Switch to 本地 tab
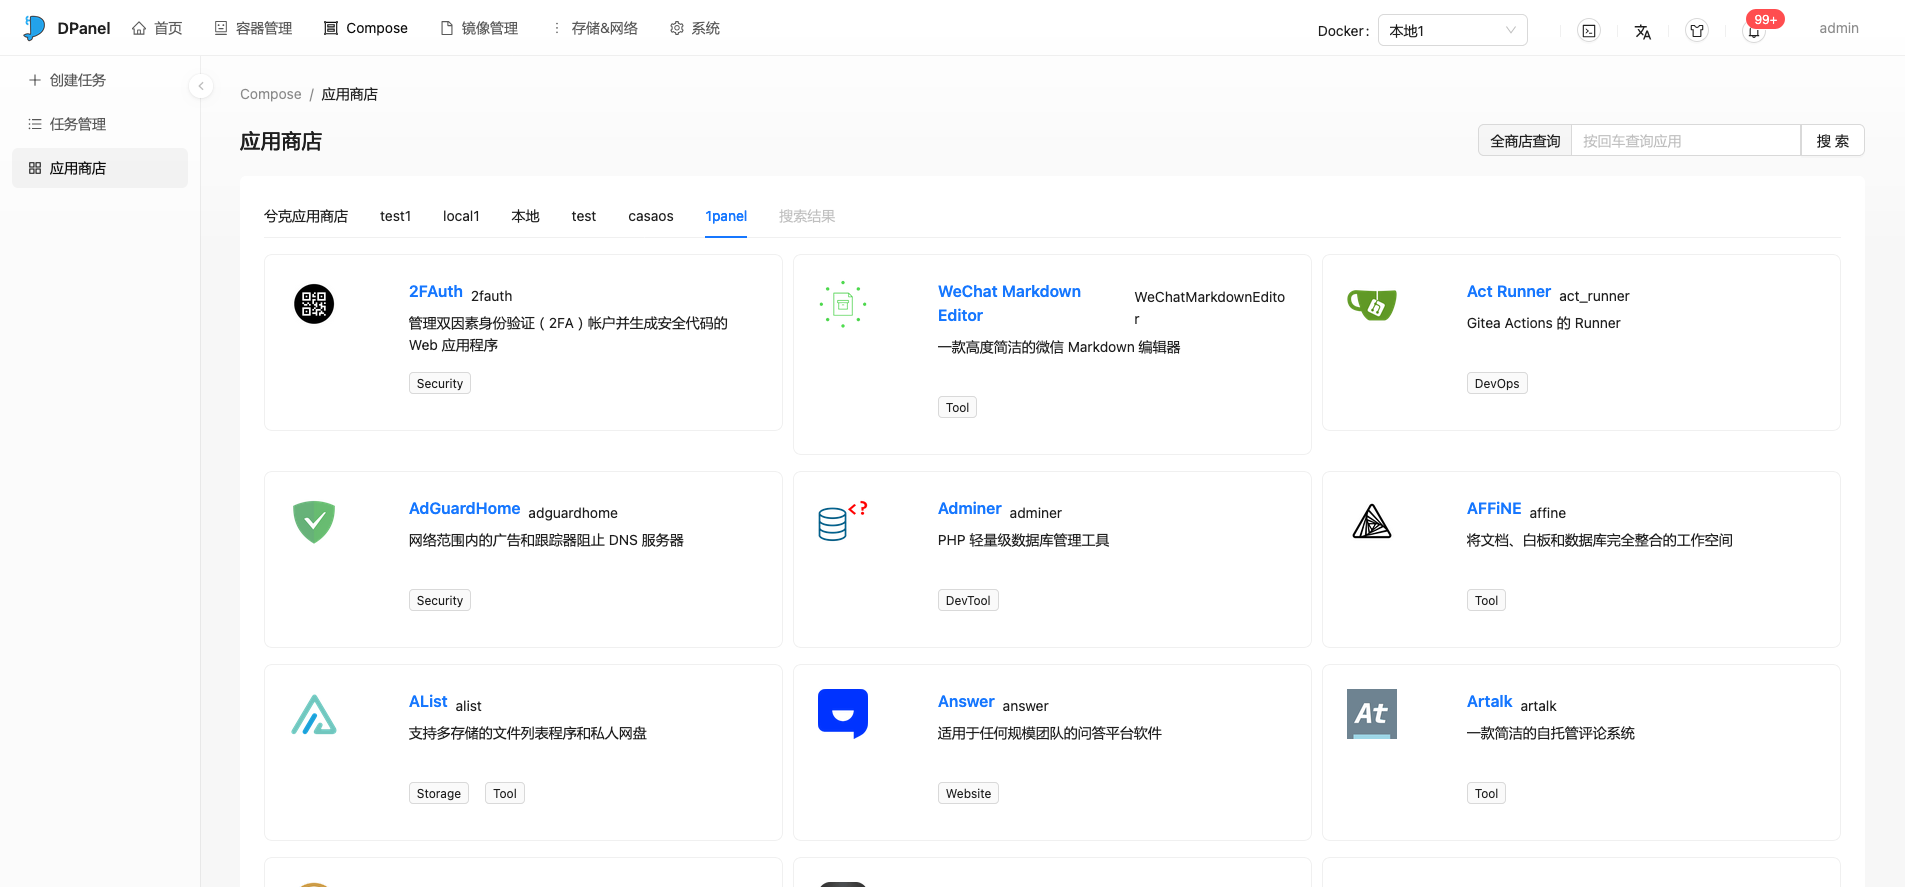 [x=525, y=216]
